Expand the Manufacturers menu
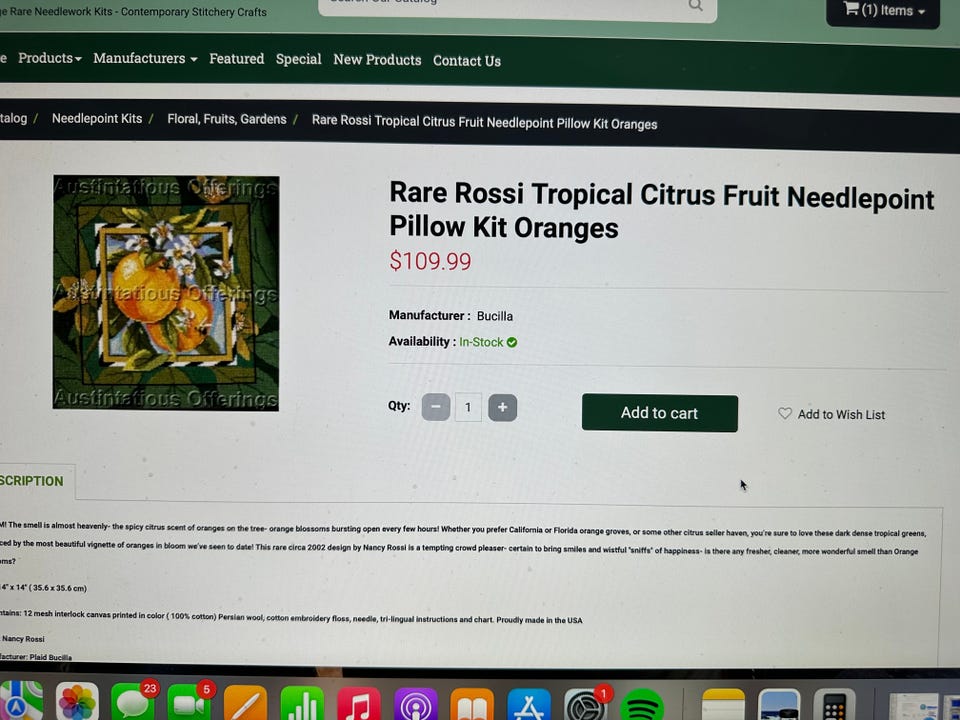The image size is (960, 720). click(x=145, y=59)
